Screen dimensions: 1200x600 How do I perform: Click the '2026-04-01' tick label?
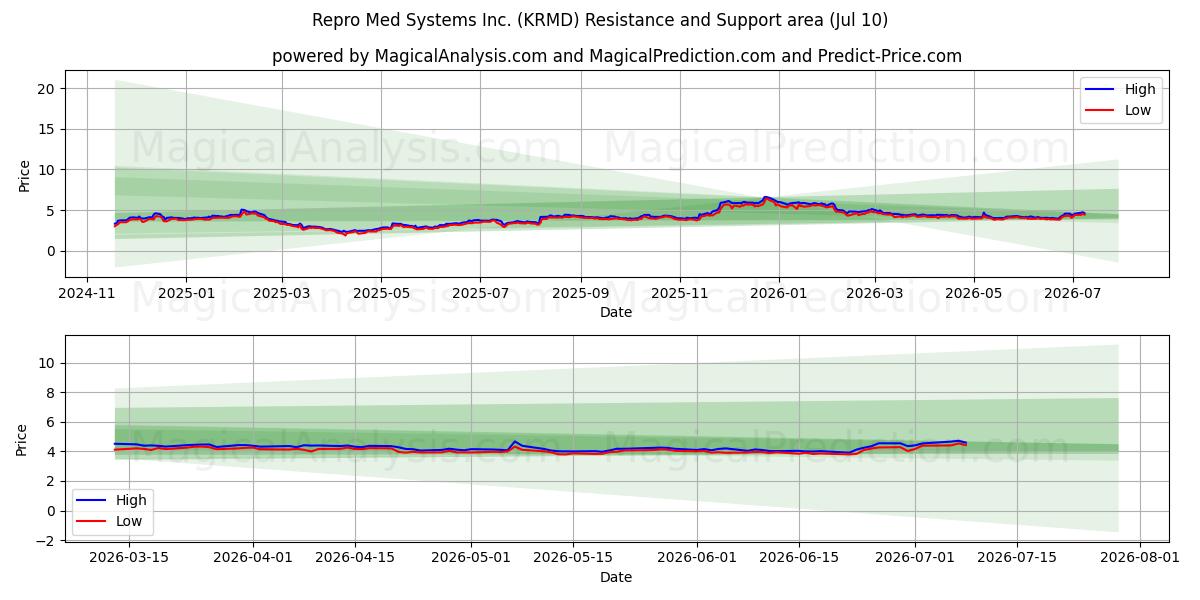click(253, 557)
